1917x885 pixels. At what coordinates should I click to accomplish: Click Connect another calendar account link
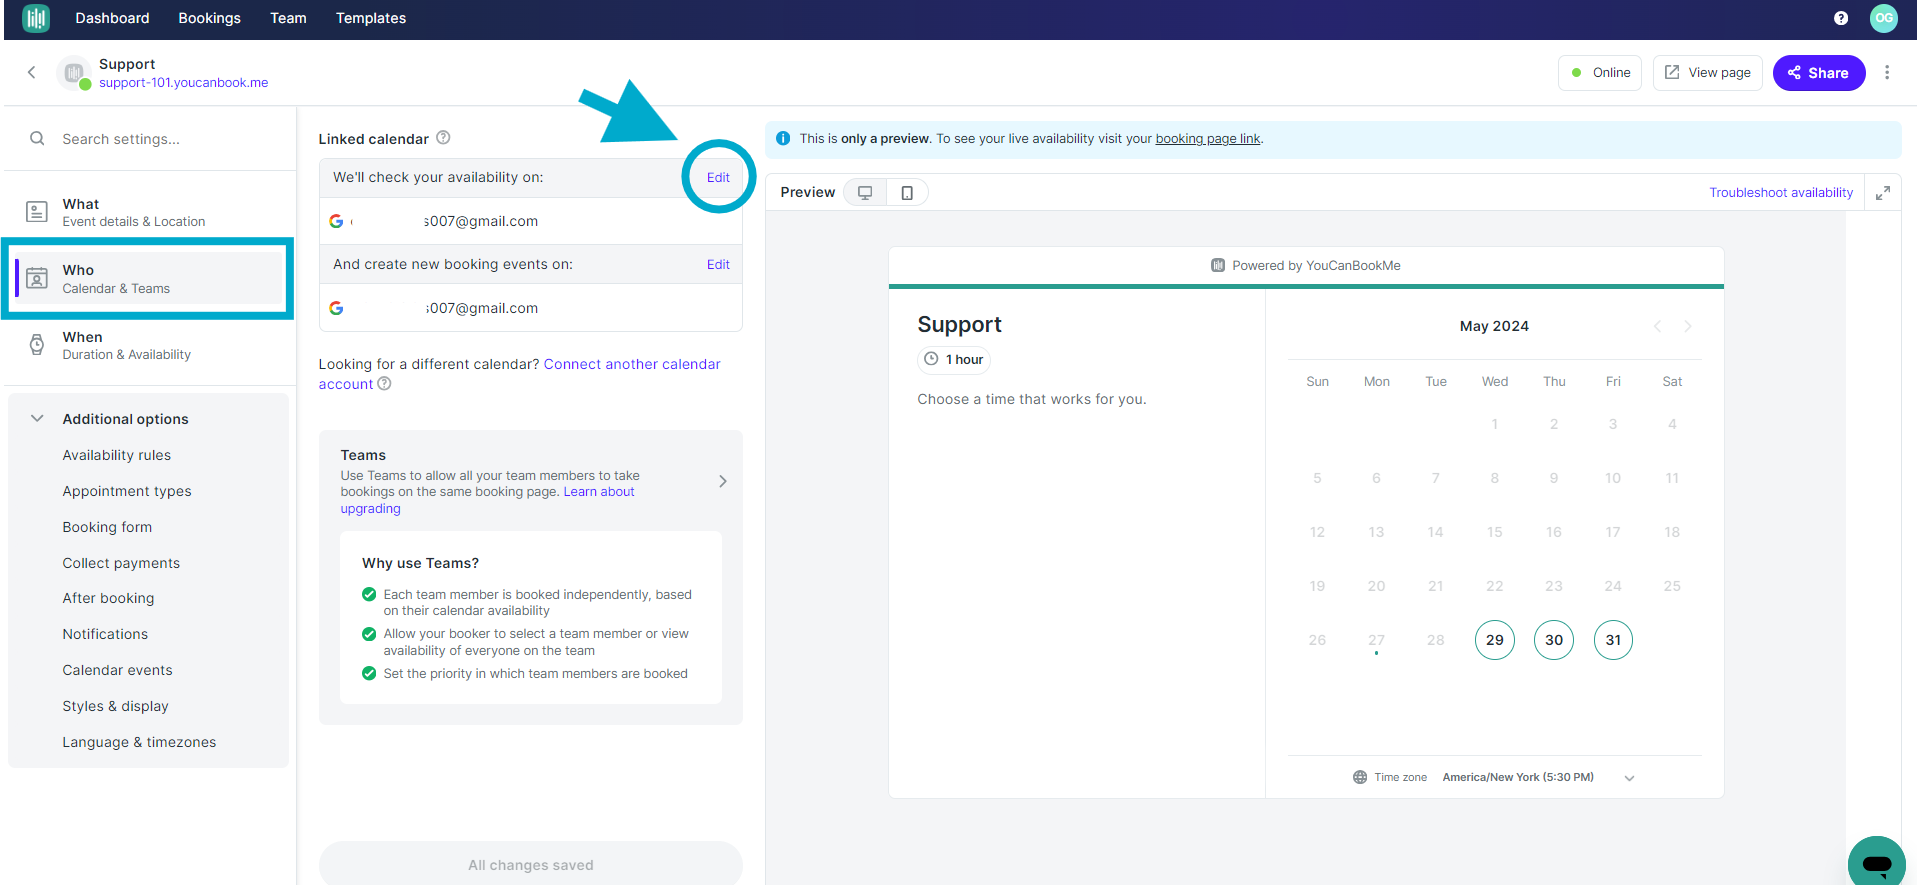coord(520,374)
